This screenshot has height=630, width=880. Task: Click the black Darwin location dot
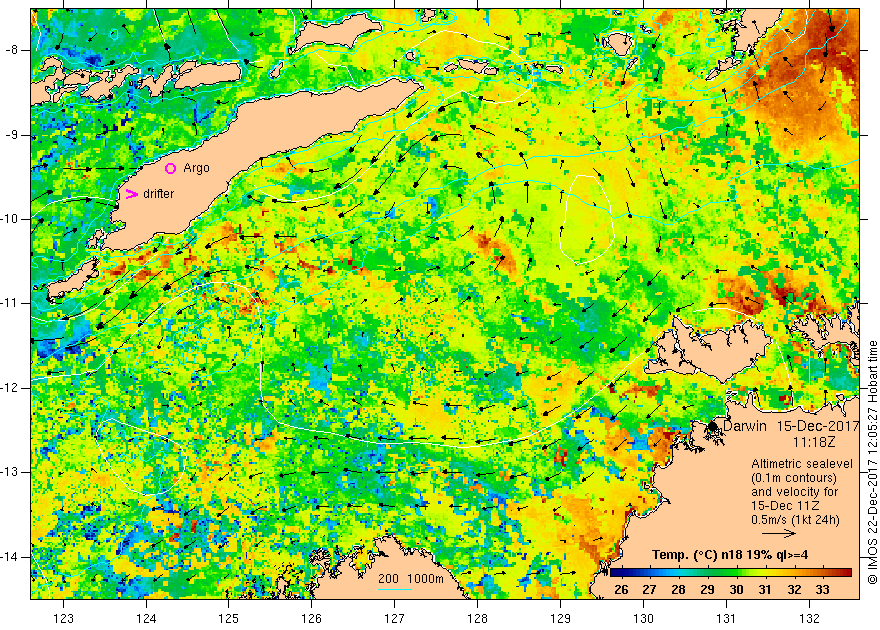(x=712, y=426)
